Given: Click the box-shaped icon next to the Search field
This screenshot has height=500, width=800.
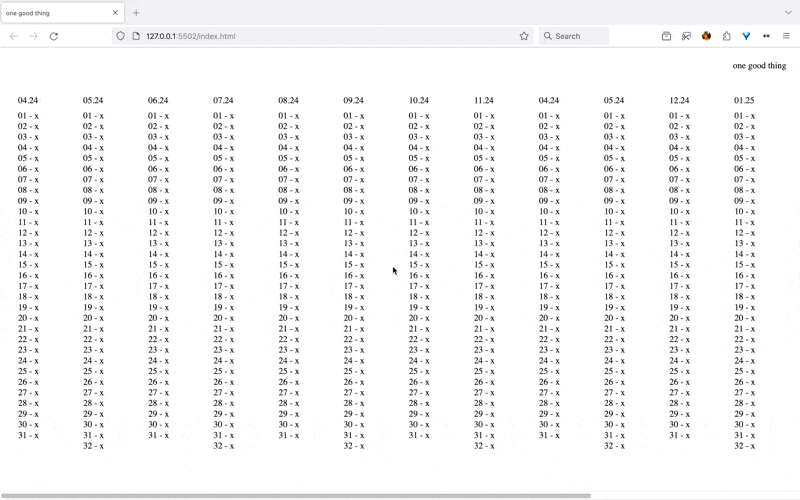Looking at the screenshot, I should 666,36.
